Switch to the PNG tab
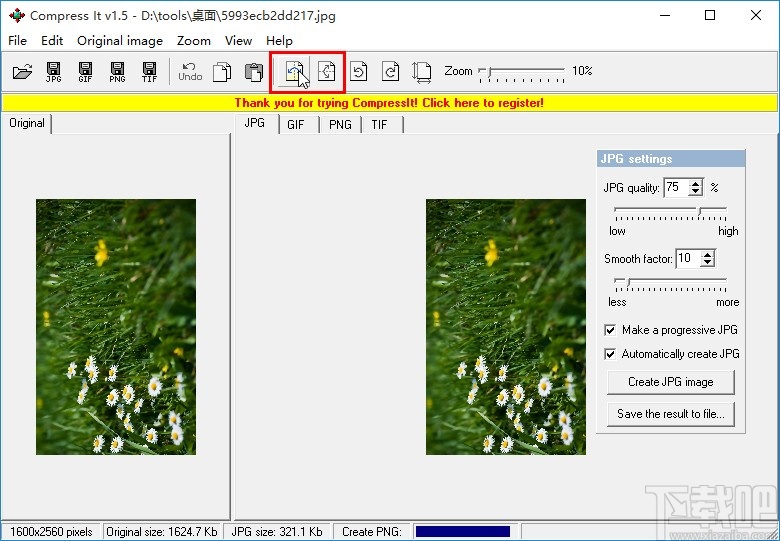The height and width of the screenshot is (541, 780). (340, 125)
